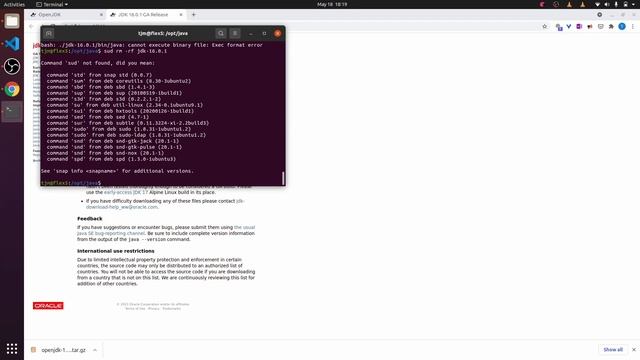Open Chrome tab search circle button

(x=600, y=15)
